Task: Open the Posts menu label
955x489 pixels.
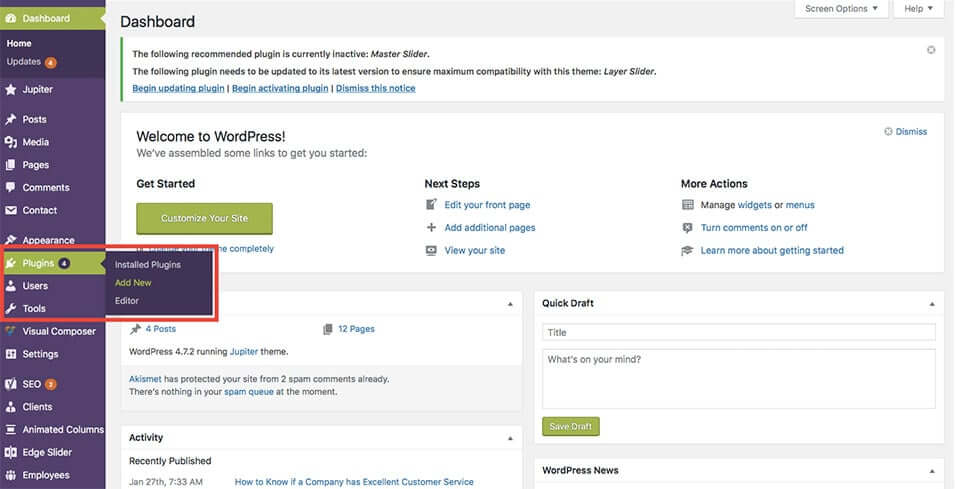Action: tap(34, 119)
